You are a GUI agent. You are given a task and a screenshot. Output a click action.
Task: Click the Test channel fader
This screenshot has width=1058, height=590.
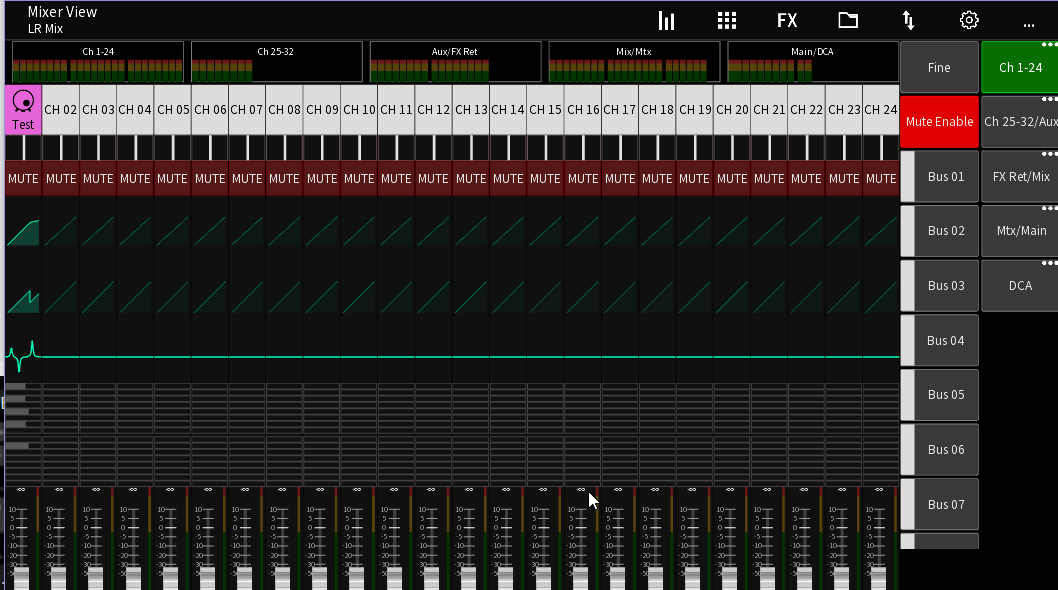[x=22, y=578]
